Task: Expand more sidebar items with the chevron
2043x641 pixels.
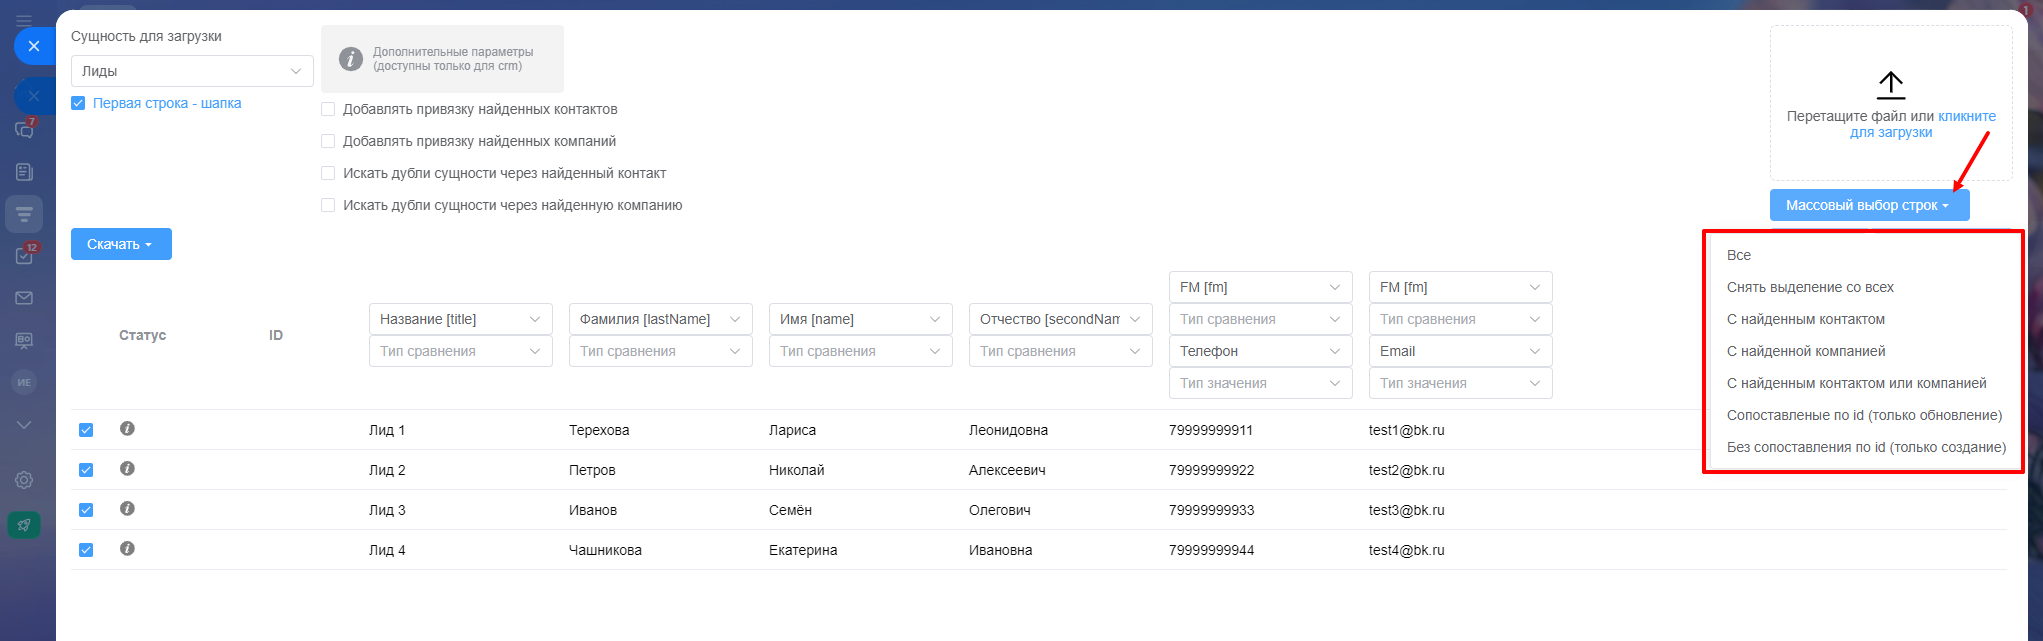Action: (x=24, y=424)
